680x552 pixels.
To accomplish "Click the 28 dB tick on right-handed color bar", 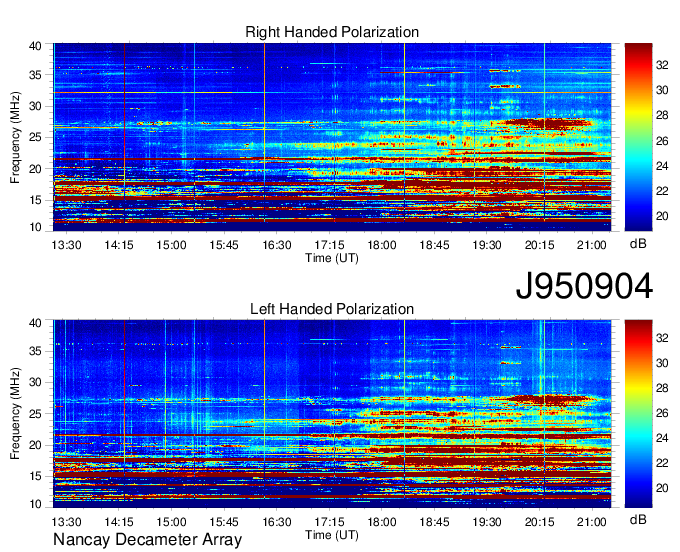I will [662, 115].
